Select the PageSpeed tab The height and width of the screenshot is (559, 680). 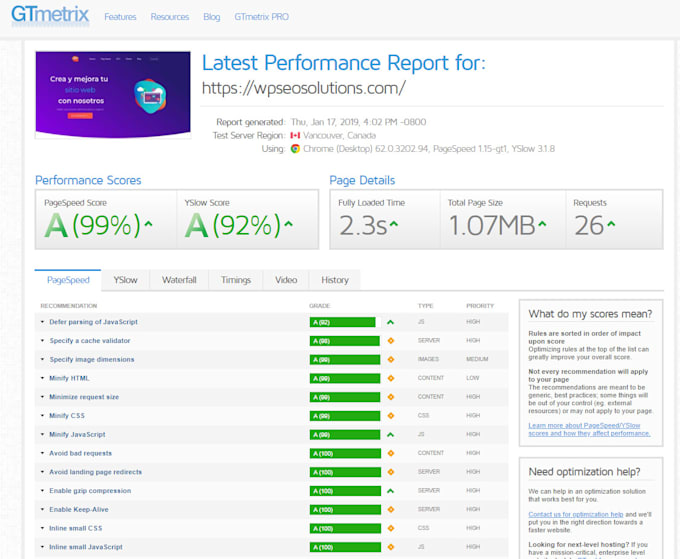point(68,280)
